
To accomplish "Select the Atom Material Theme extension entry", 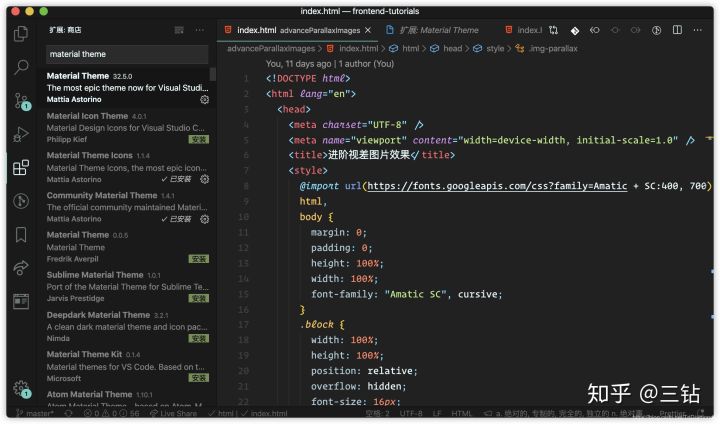I will (x=127, y=399).
